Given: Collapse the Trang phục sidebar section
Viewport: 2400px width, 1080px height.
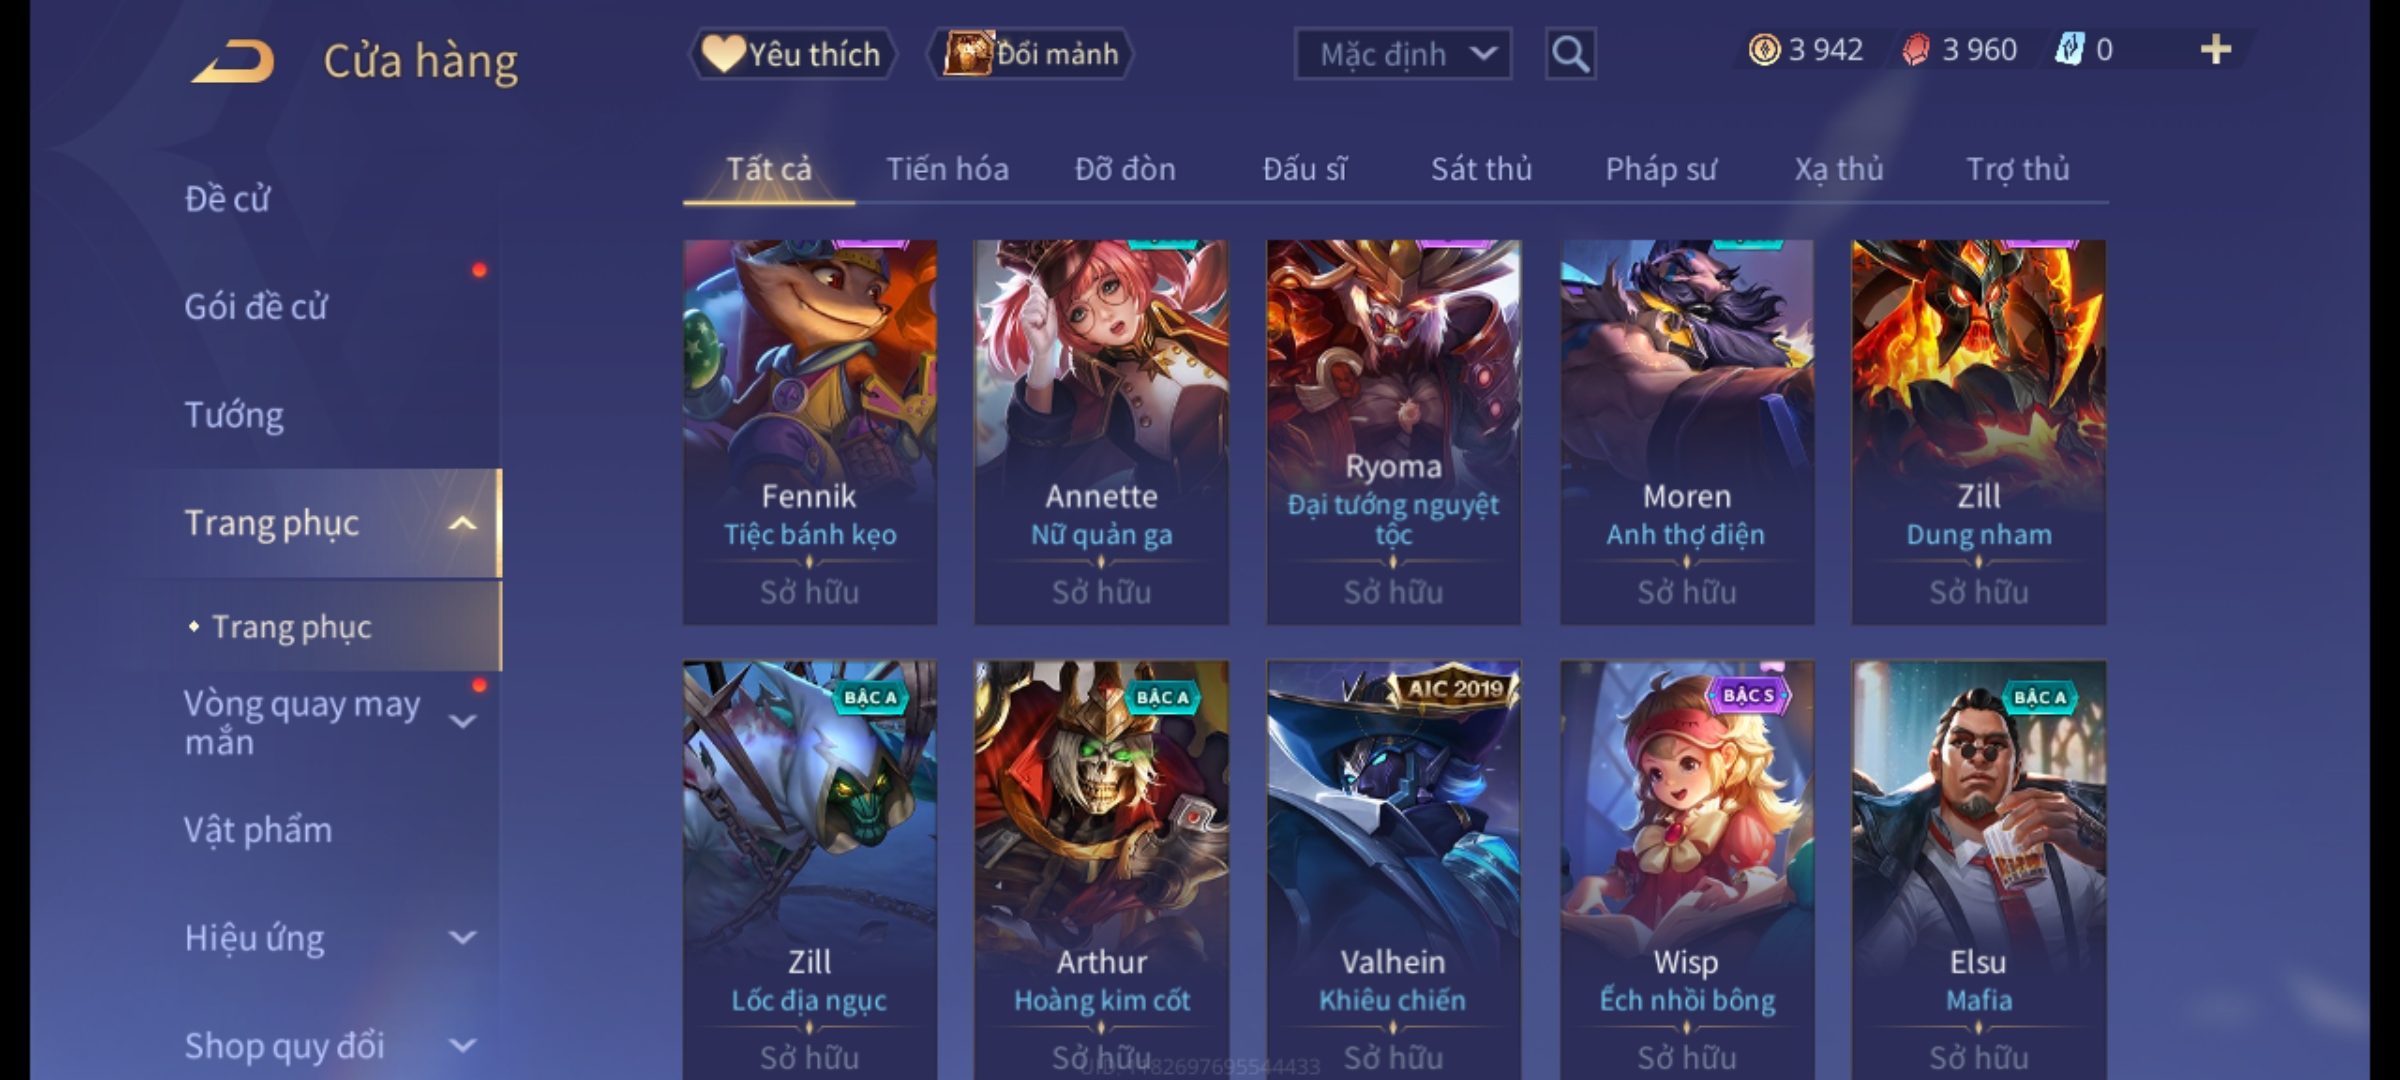Looking at the screenshot, I should click(x=462, y=523).
